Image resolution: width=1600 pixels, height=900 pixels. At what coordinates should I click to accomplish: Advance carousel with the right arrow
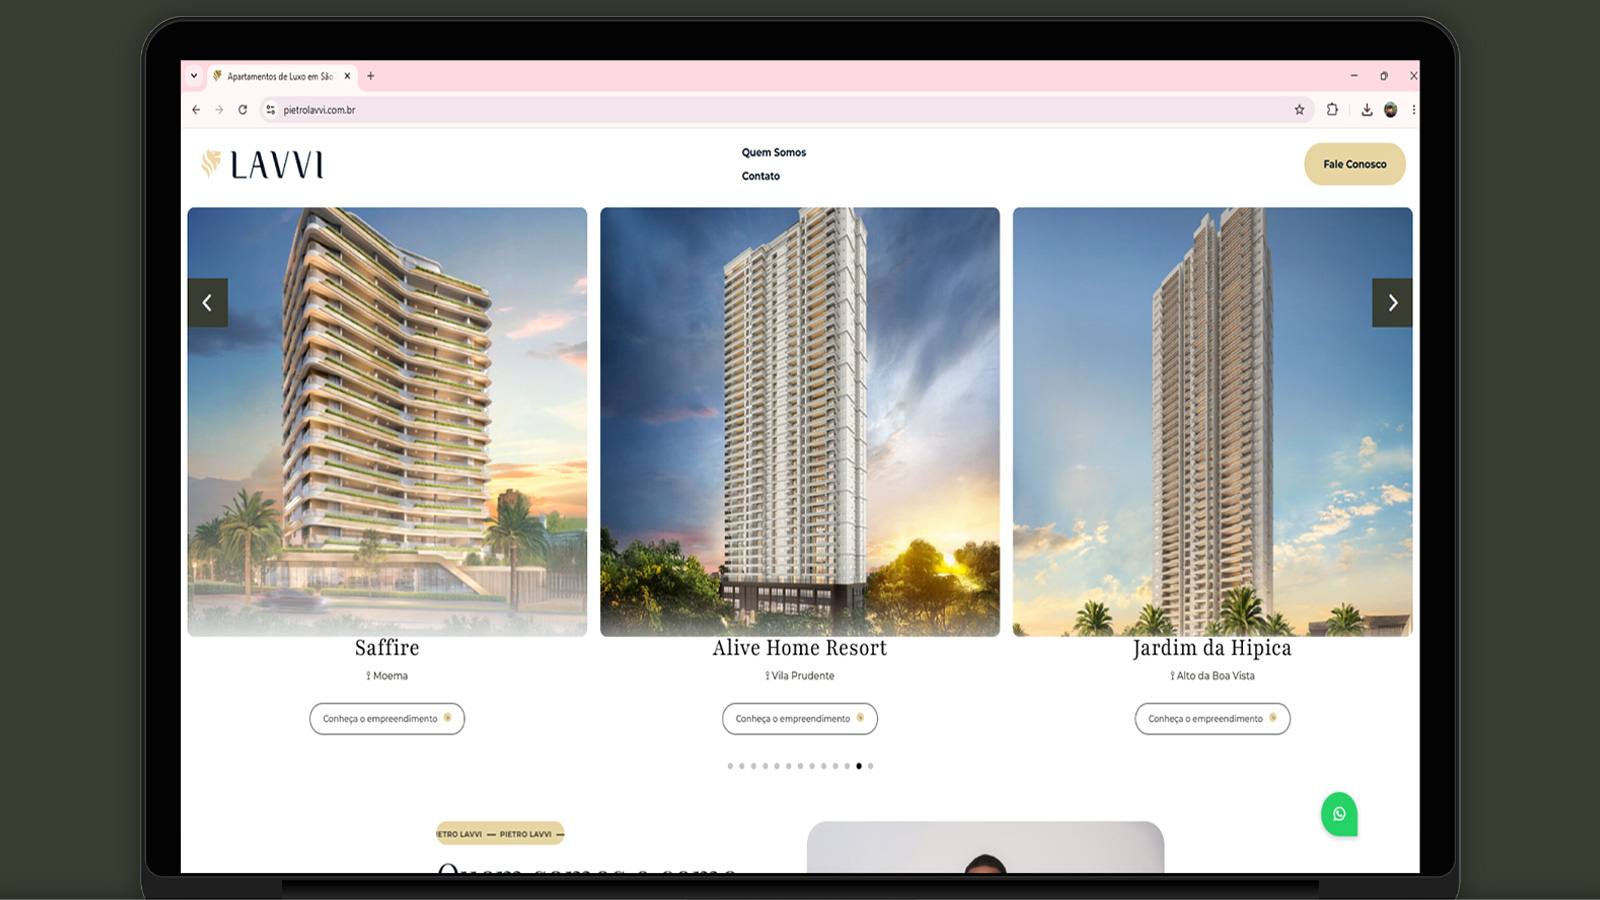coord(1392,303)
